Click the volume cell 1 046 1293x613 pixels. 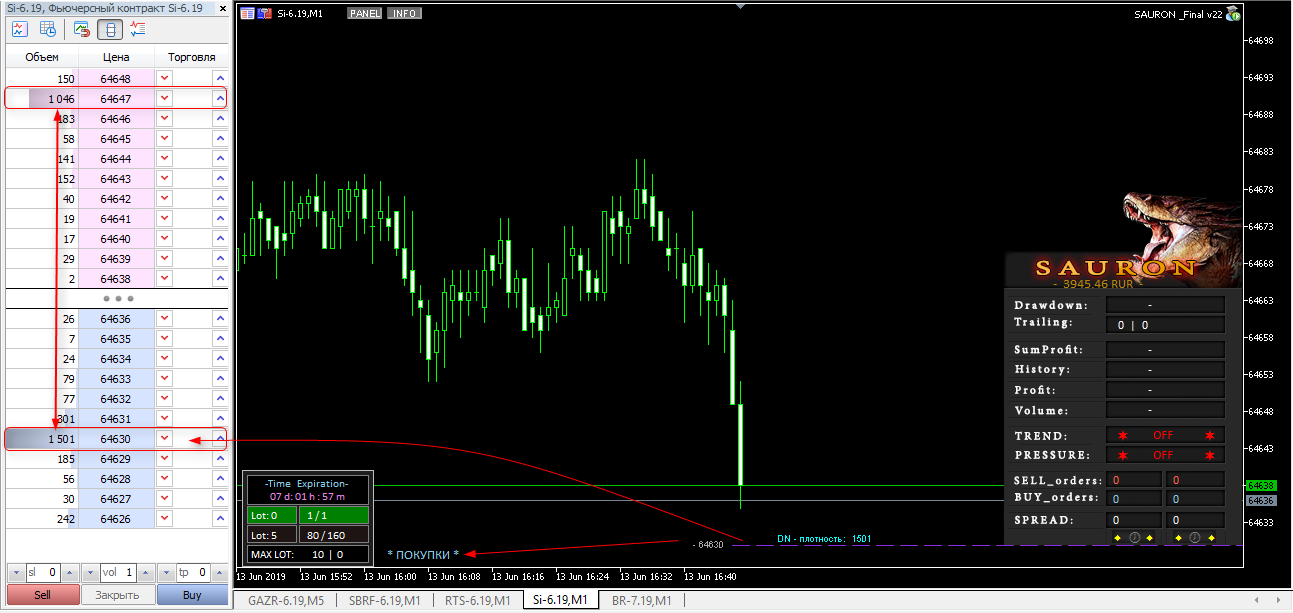point(42,98)
